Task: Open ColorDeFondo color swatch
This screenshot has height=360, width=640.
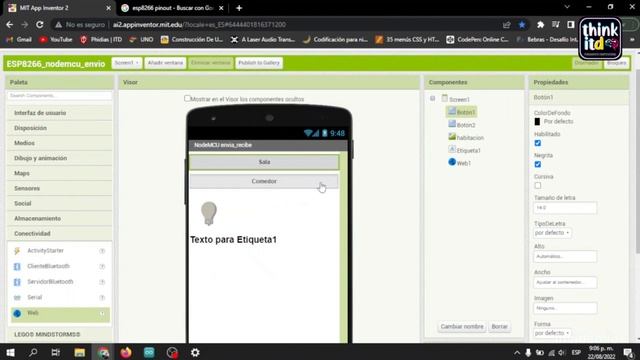Action: point(537,122)
